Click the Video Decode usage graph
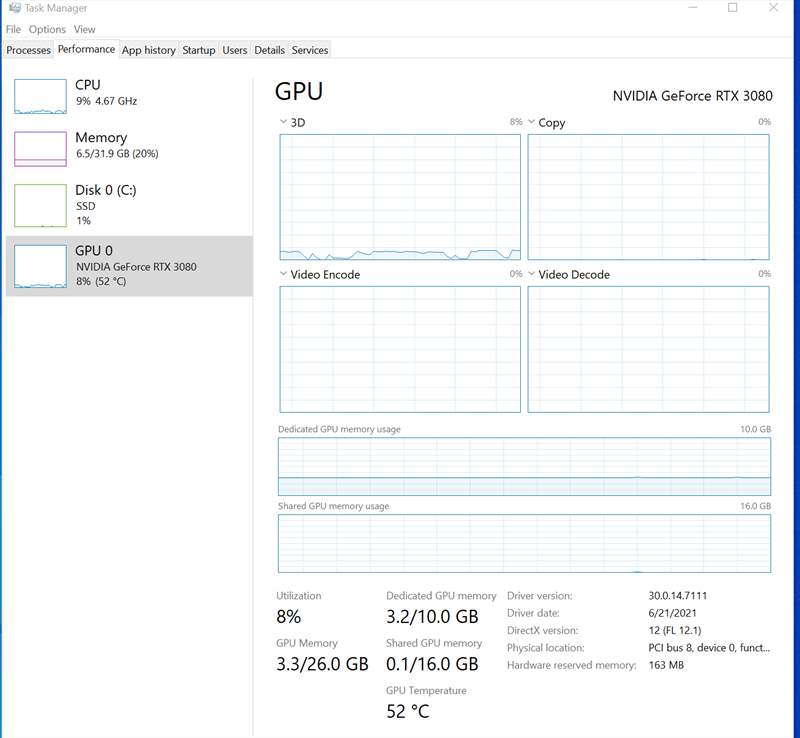800x738 pixels. point(648,349)
